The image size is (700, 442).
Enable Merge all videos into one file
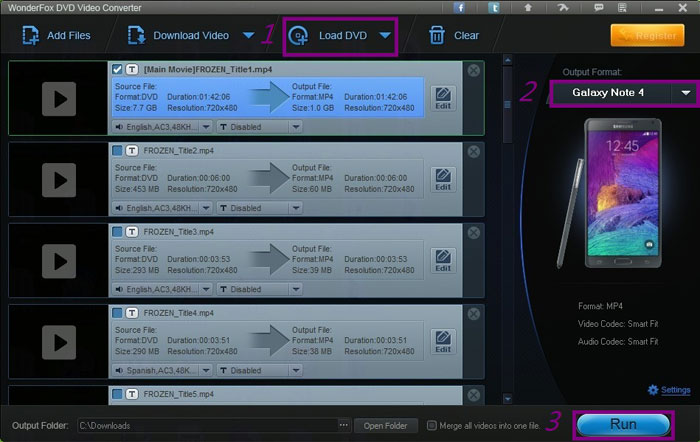pos(431,425)
